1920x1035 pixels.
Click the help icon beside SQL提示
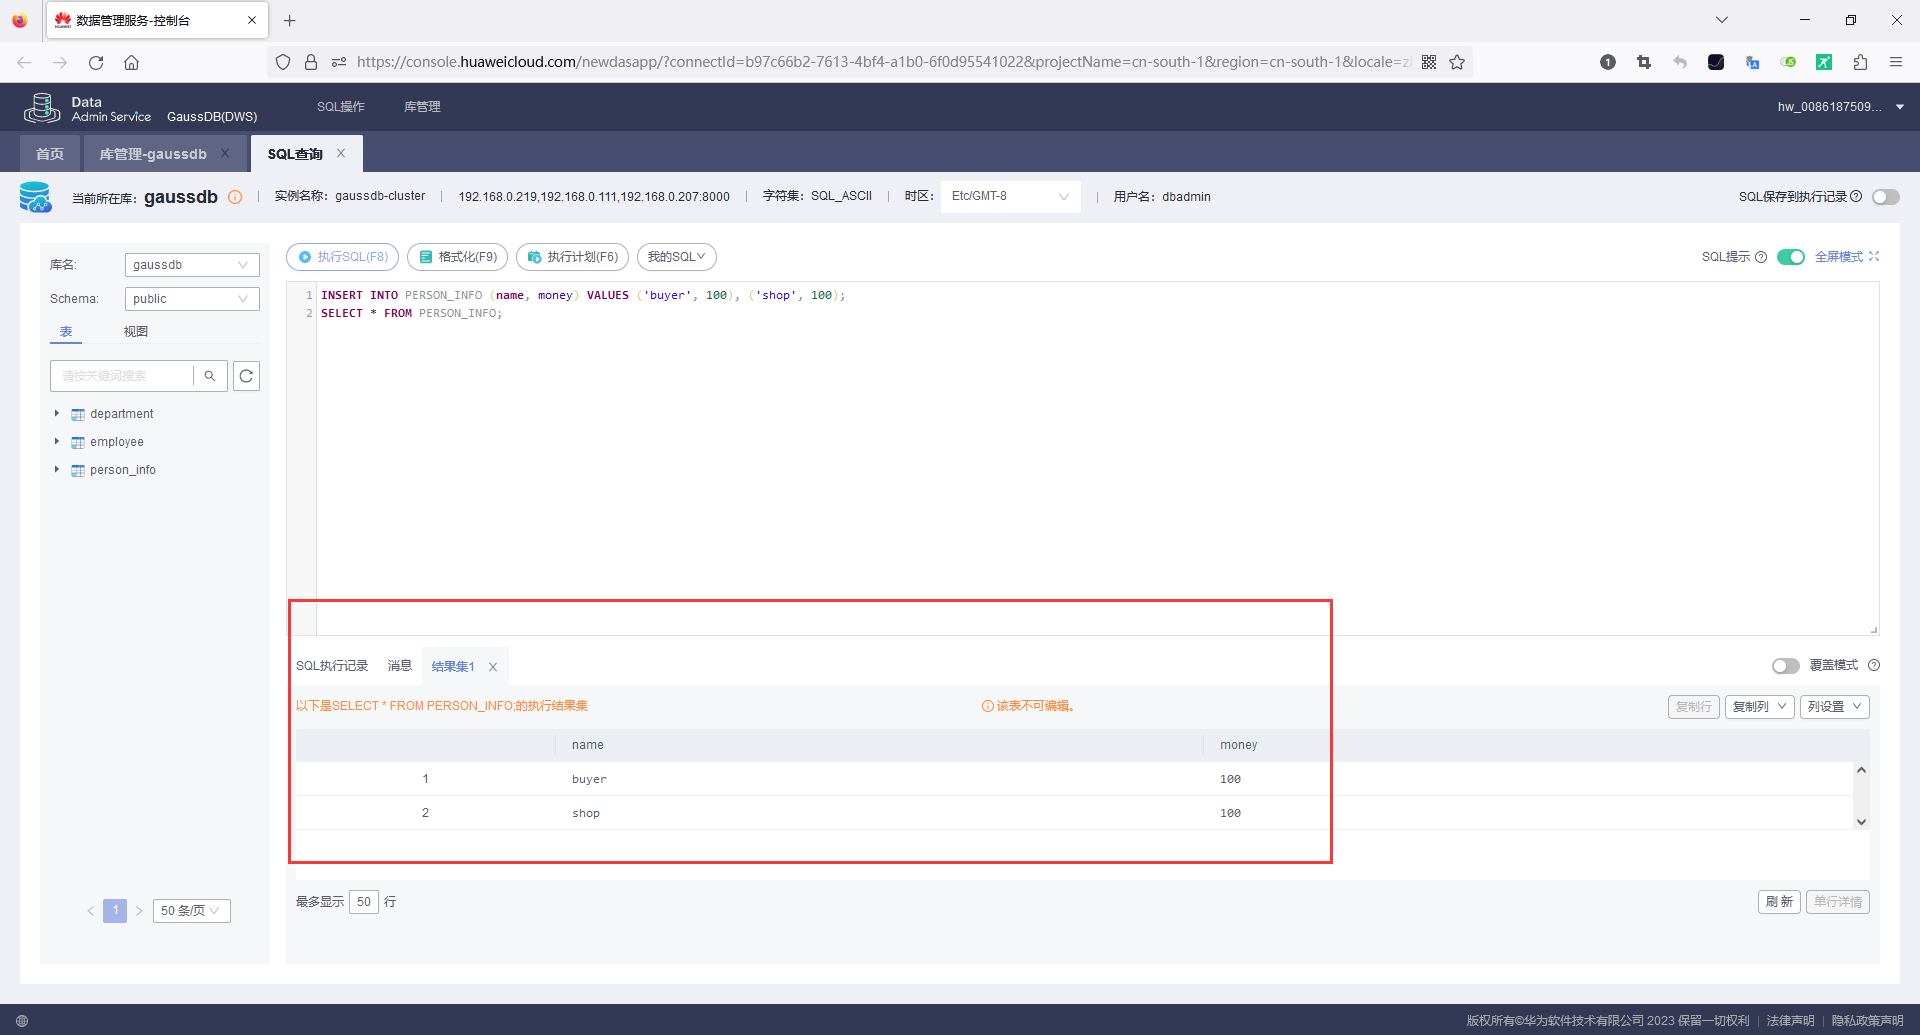click(1761, 257)
